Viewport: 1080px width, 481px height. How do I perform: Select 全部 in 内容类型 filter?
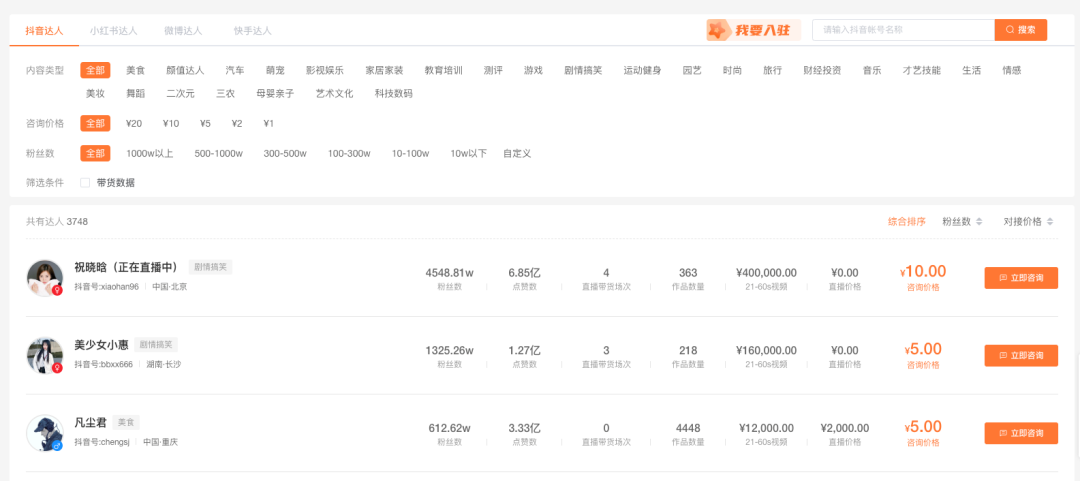(x=95, y=70)
